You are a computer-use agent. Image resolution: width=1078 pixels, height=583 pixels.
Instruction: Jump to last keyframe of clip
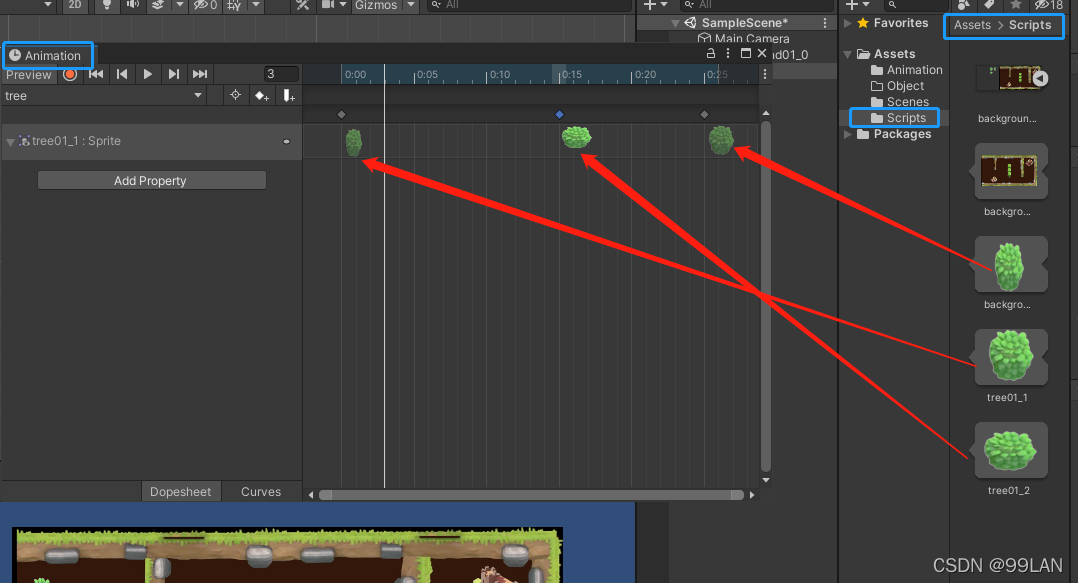[199, 74]
